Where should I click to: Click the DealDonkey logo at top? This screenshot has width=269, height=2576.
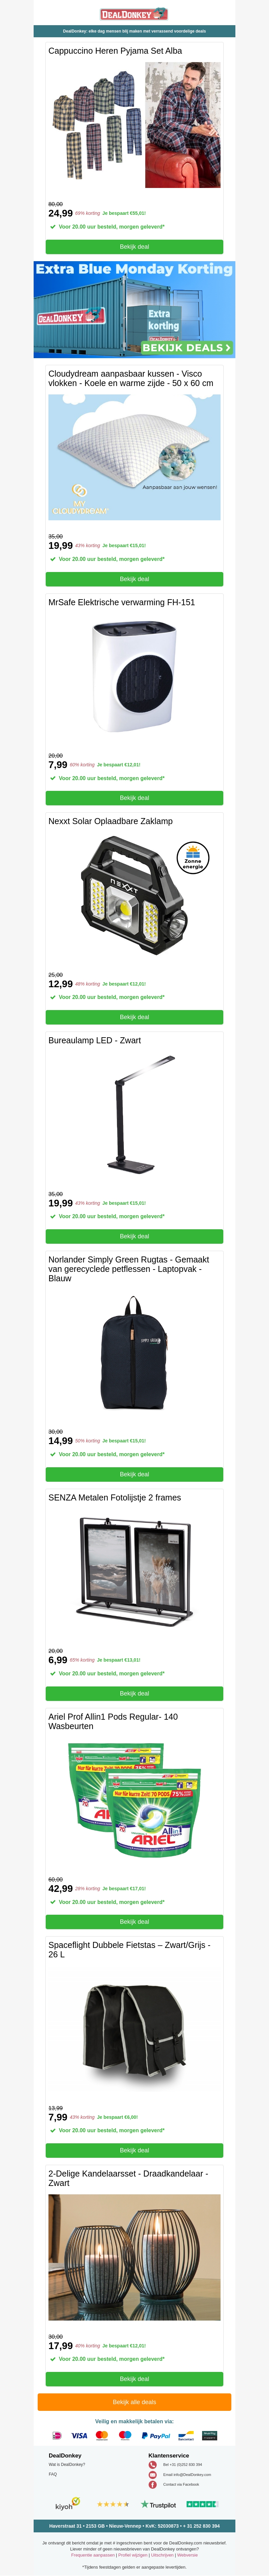(x=134, y=14)
